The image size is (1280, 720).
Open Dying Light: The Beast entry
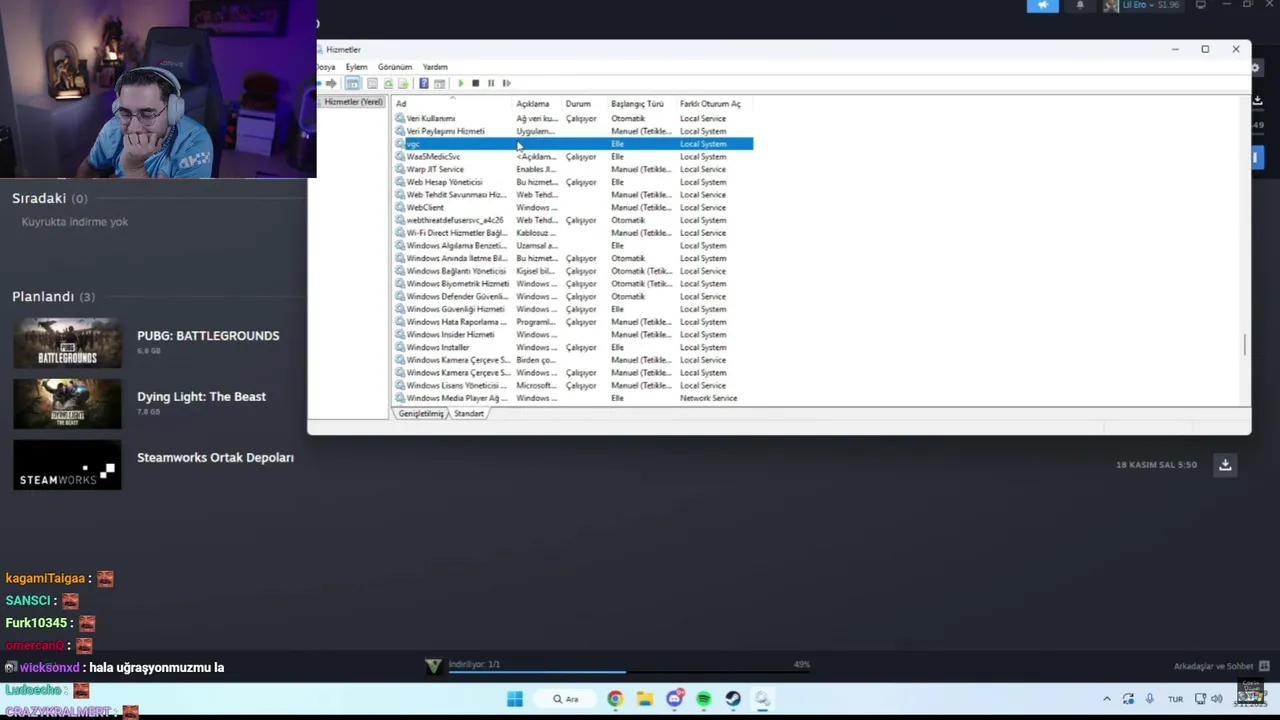[201, 397]
